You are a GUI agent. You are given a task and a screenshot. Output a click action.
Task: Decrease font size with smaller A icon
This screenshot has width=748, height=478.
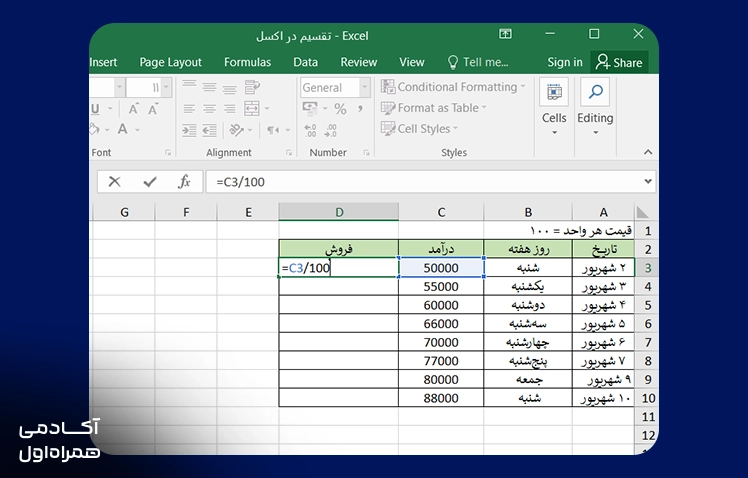(x=153, y=109)
